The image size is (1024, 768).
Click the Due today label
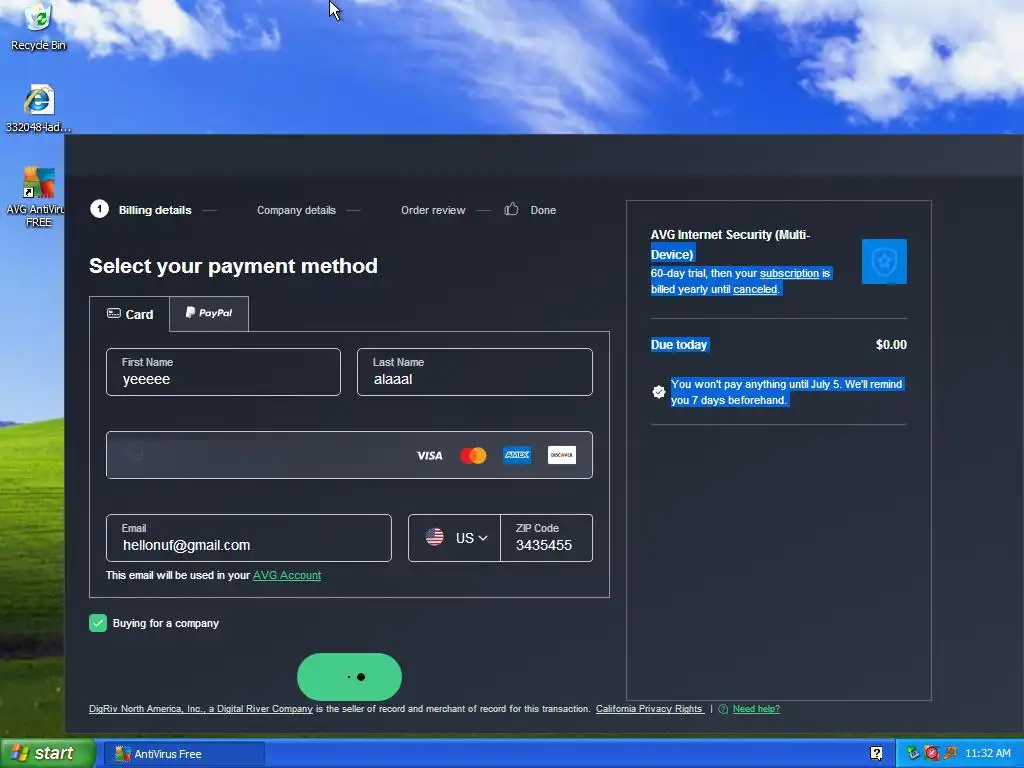pos(679,345)
